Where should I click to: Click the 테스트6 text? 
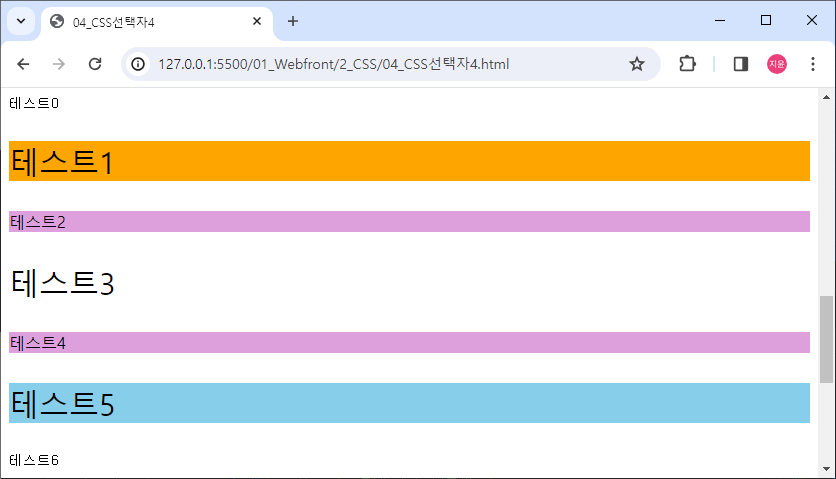(34, 460)
